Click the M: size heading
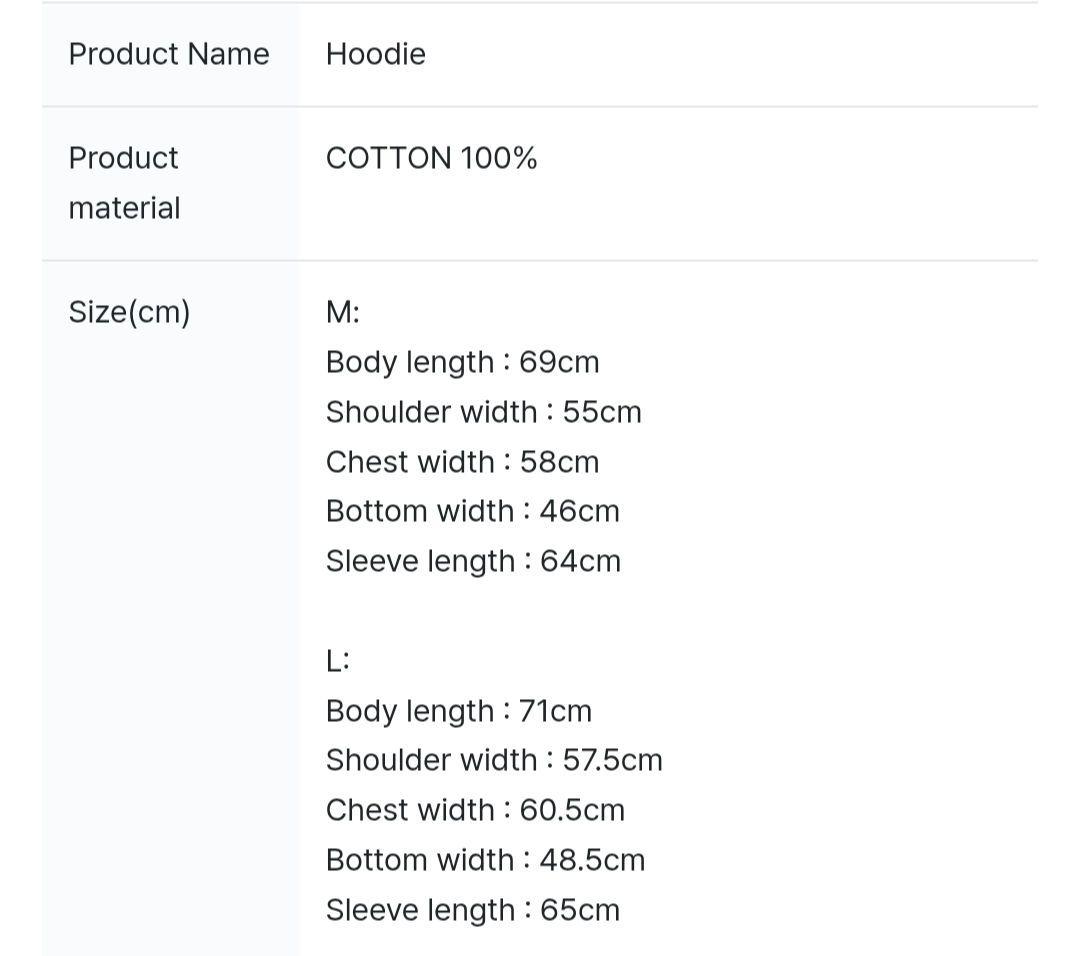This screenshot has width=1080, height=956. 342,312
